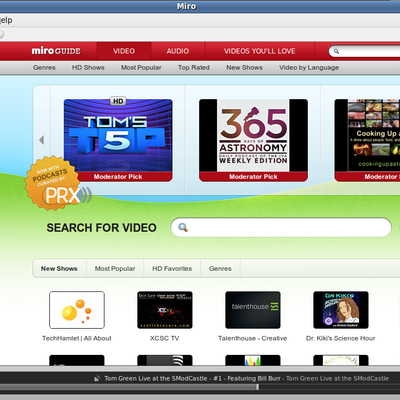The width and height of the screenshot is (400, 400).
Task: Open Video by Language in the submenu
Action: [x=309, y=68]
